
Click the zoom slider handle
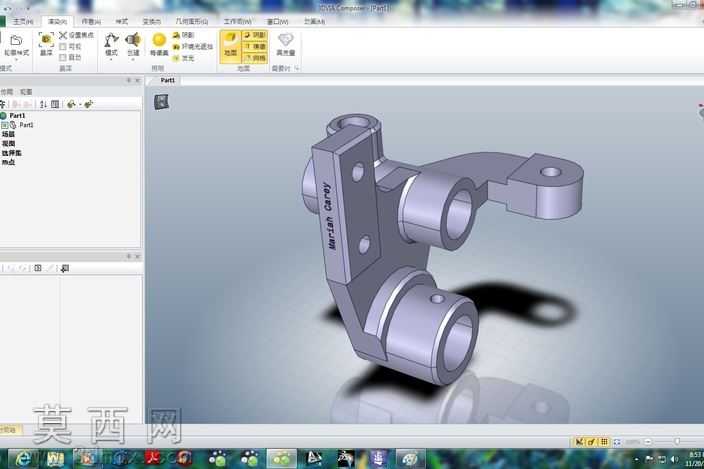pyautogui.click(x=677, y=442)
